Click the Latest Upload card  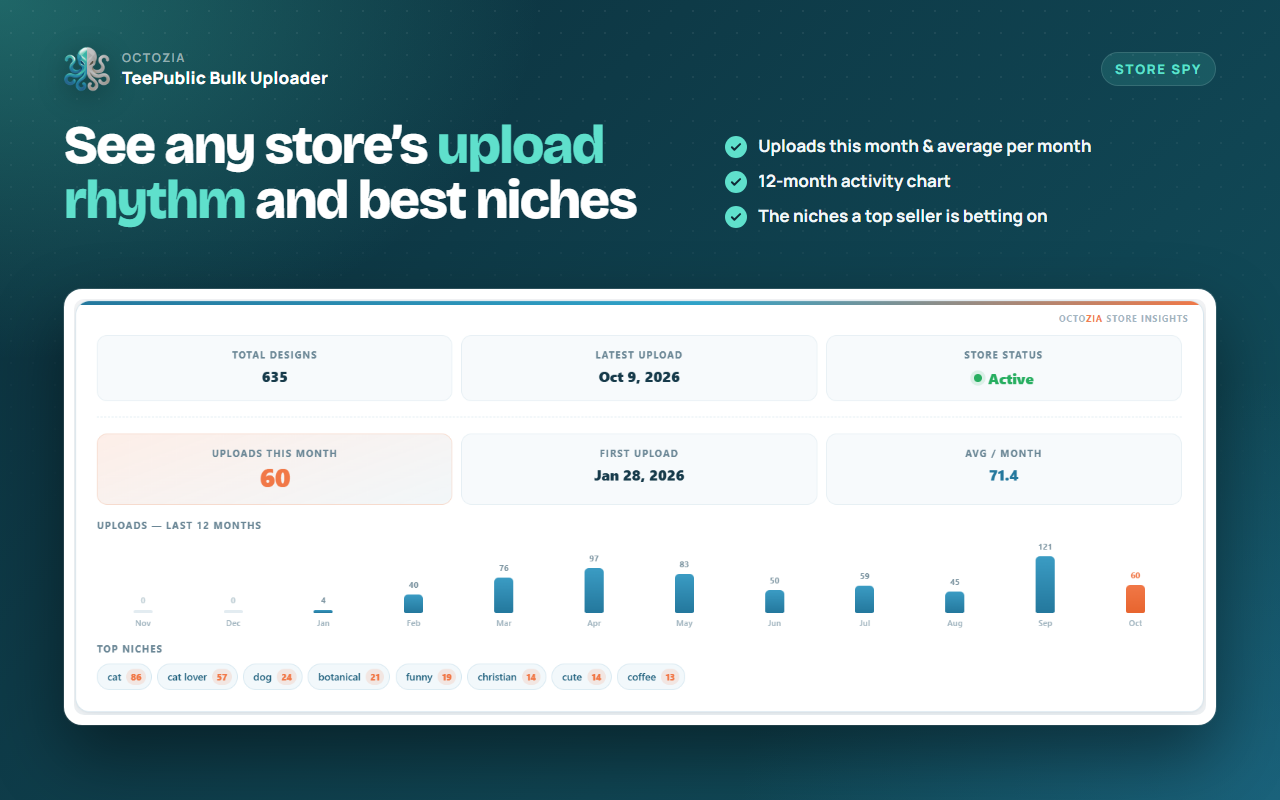click(639, 368)
